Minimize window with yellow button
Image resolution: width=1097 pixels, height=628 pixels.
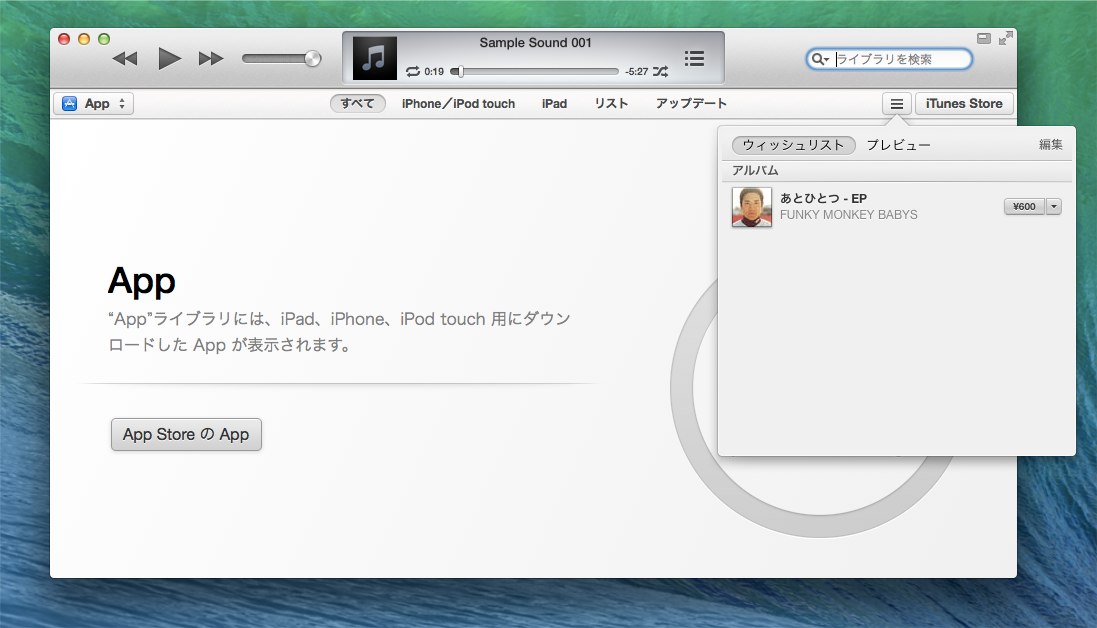(x=84, y=39)
